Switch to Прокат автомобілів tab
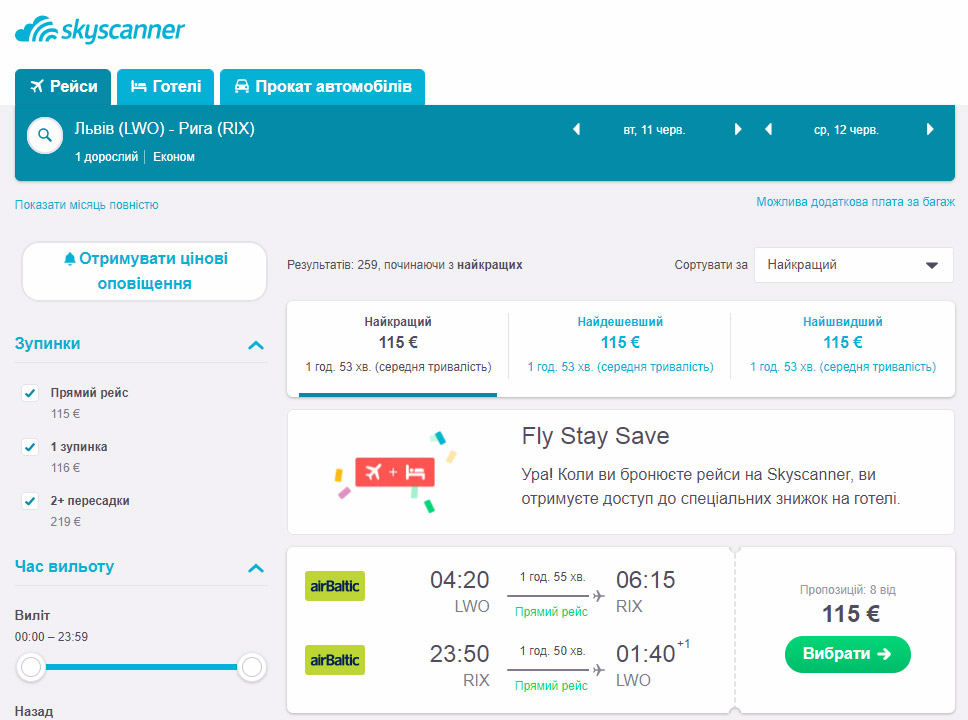968x720 pixels. tap(322, 86)
